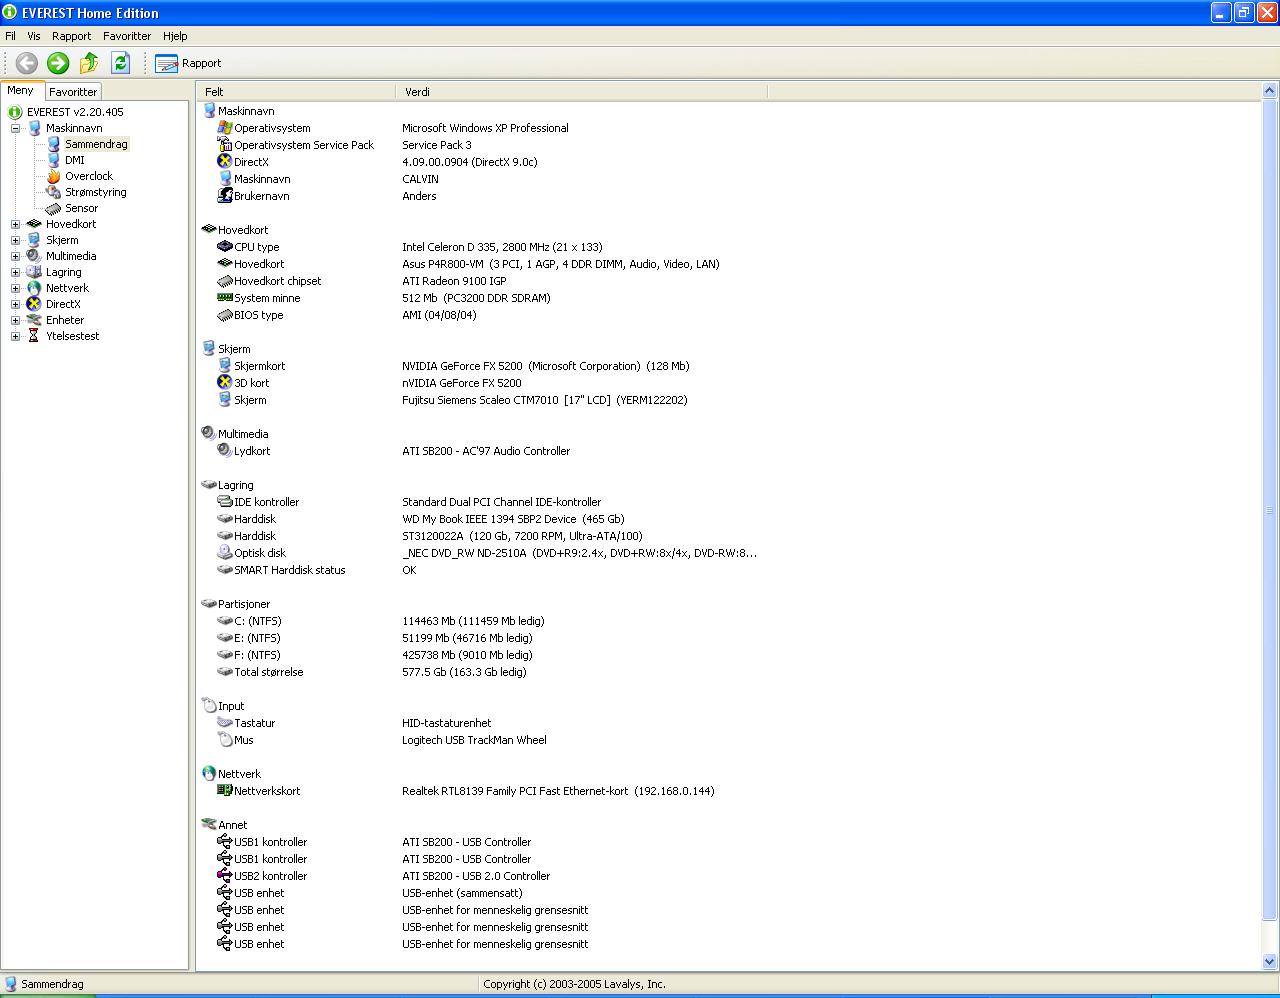The height and width of the screenshot is (998, 1280).
Task: Select the SMART Harddisk status row
Action: 480,570
